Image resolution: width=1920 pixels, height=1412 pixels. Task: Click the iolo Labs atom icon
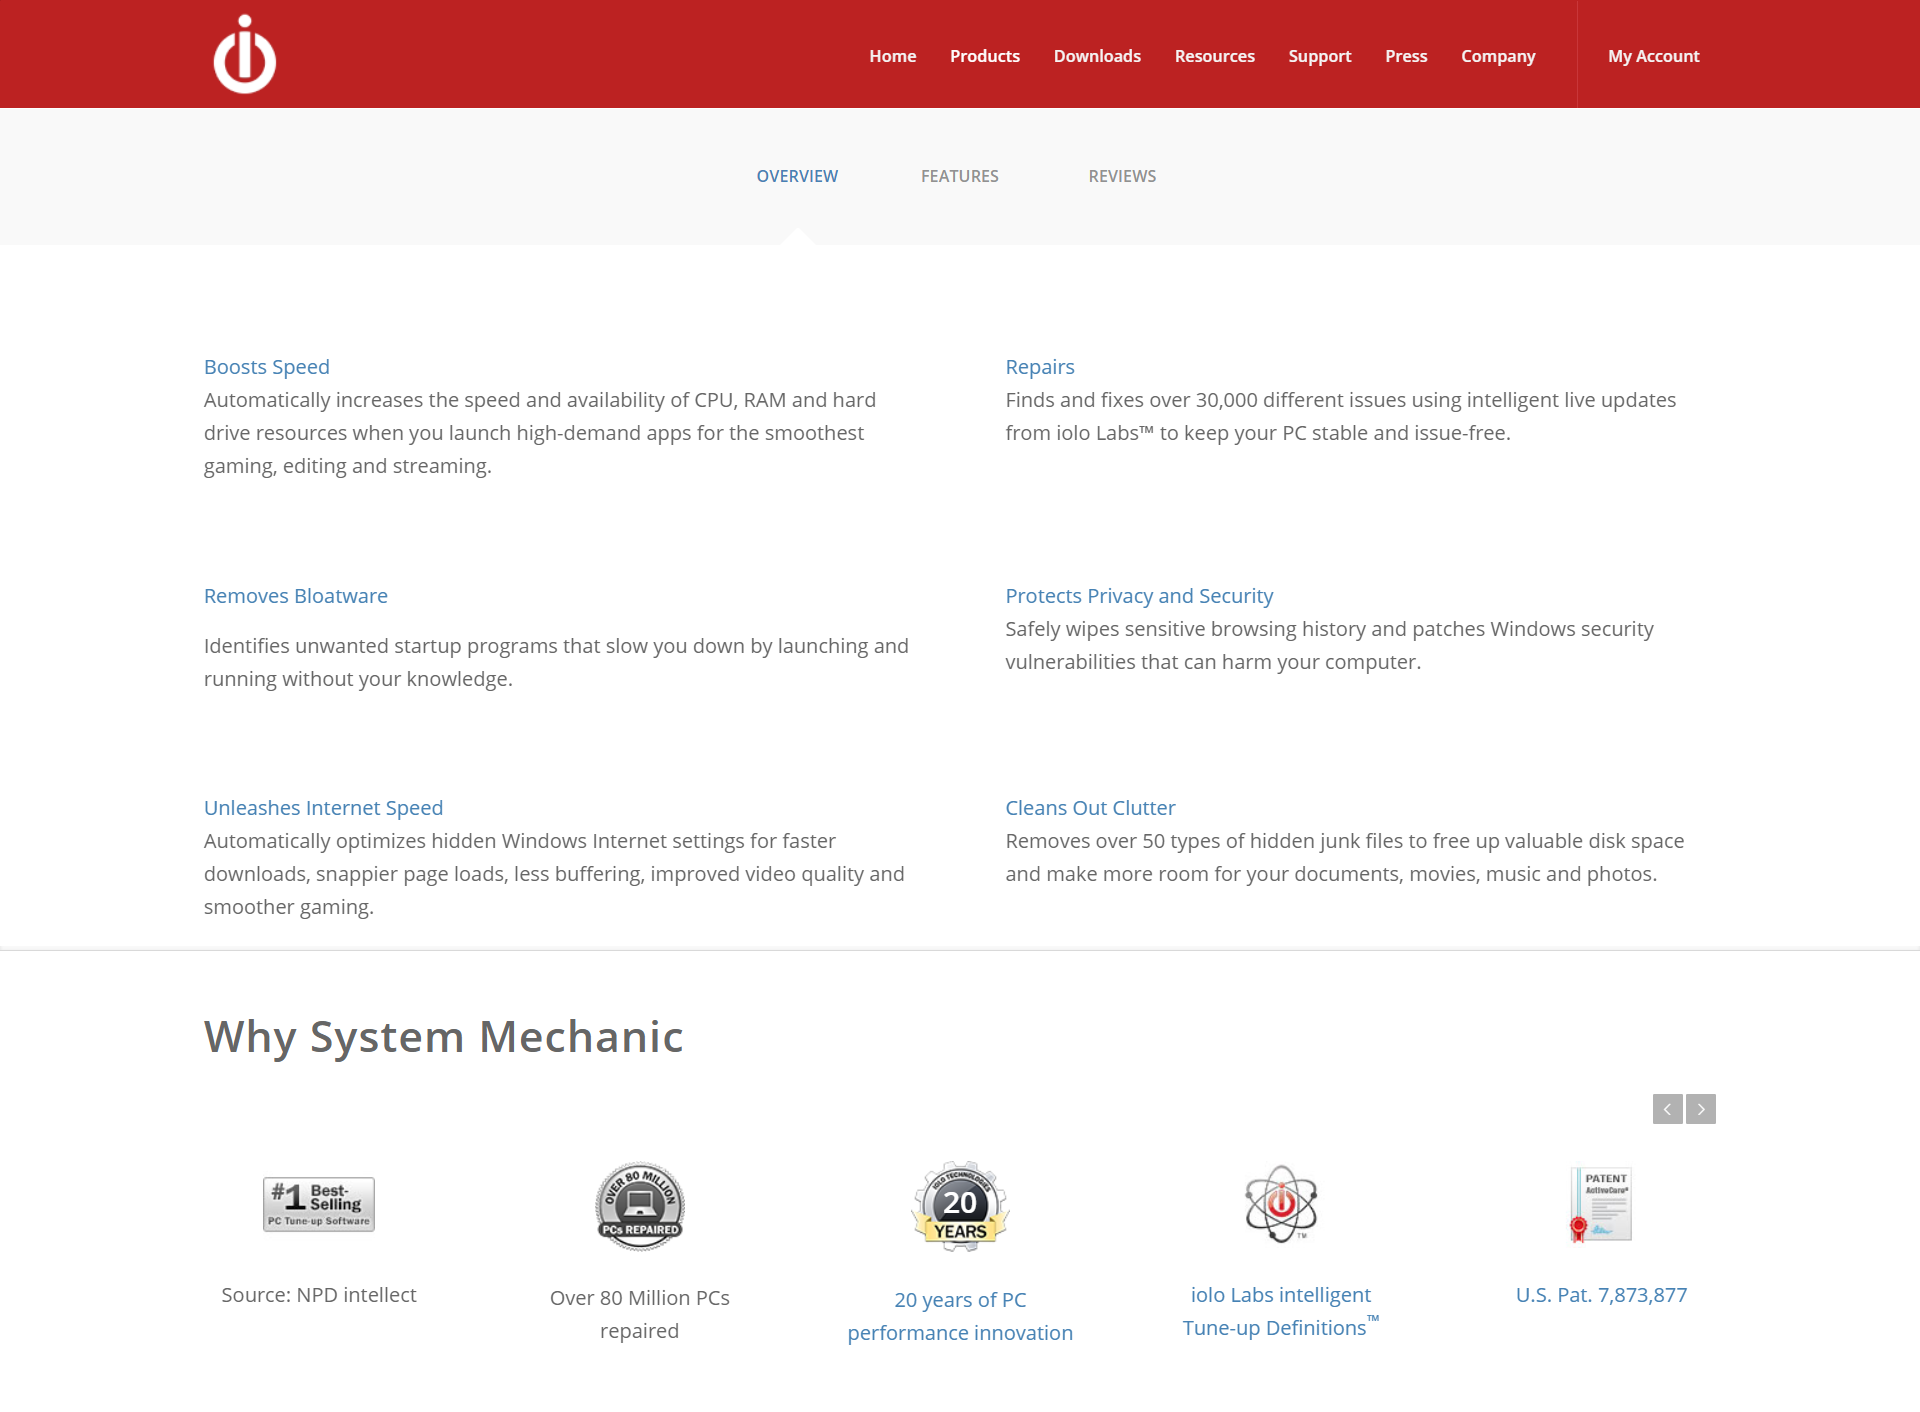coord(1281,1204)
